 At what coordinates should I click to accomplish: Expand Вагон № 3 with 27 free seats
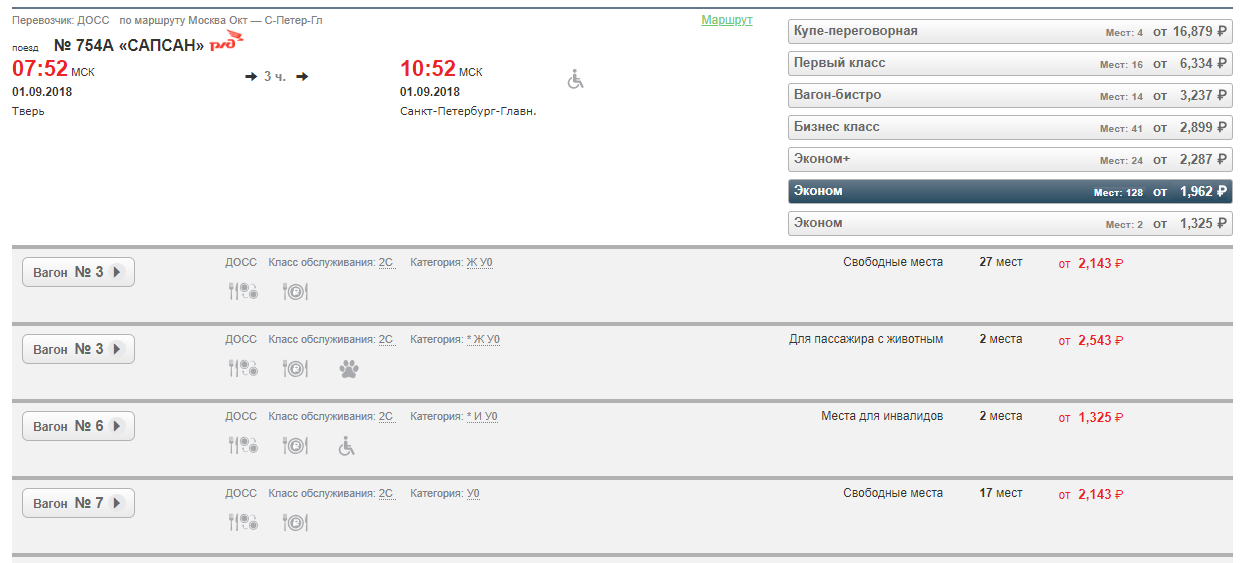pyautogui.click(x=78, y=272)
